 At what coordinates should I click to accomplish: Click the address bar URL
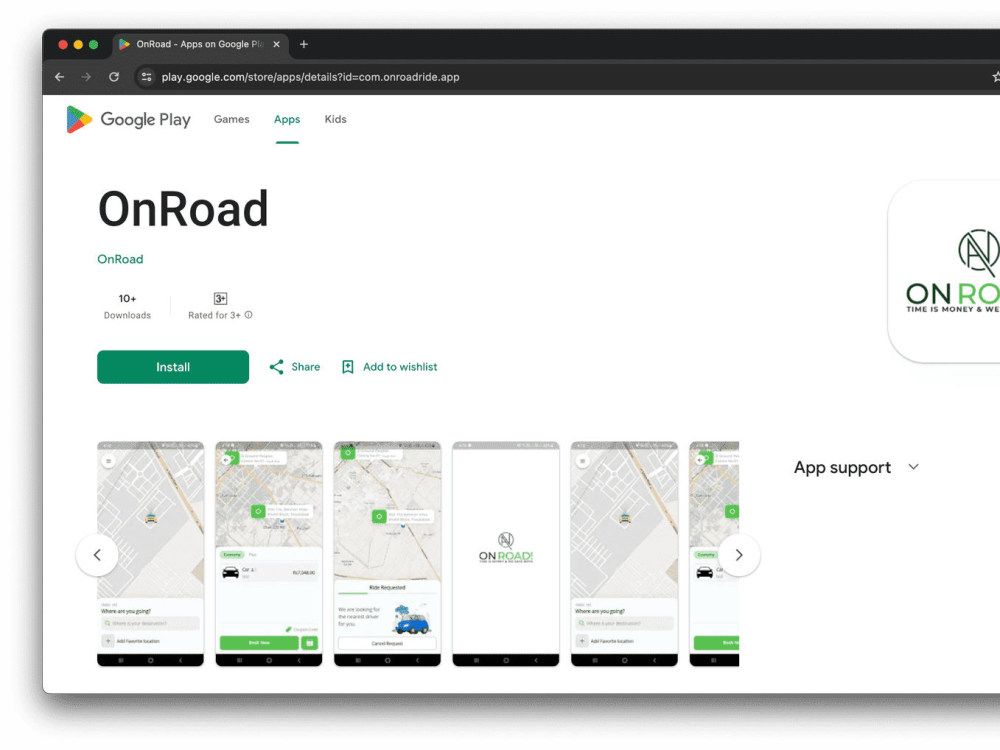(x=310, y=77)
